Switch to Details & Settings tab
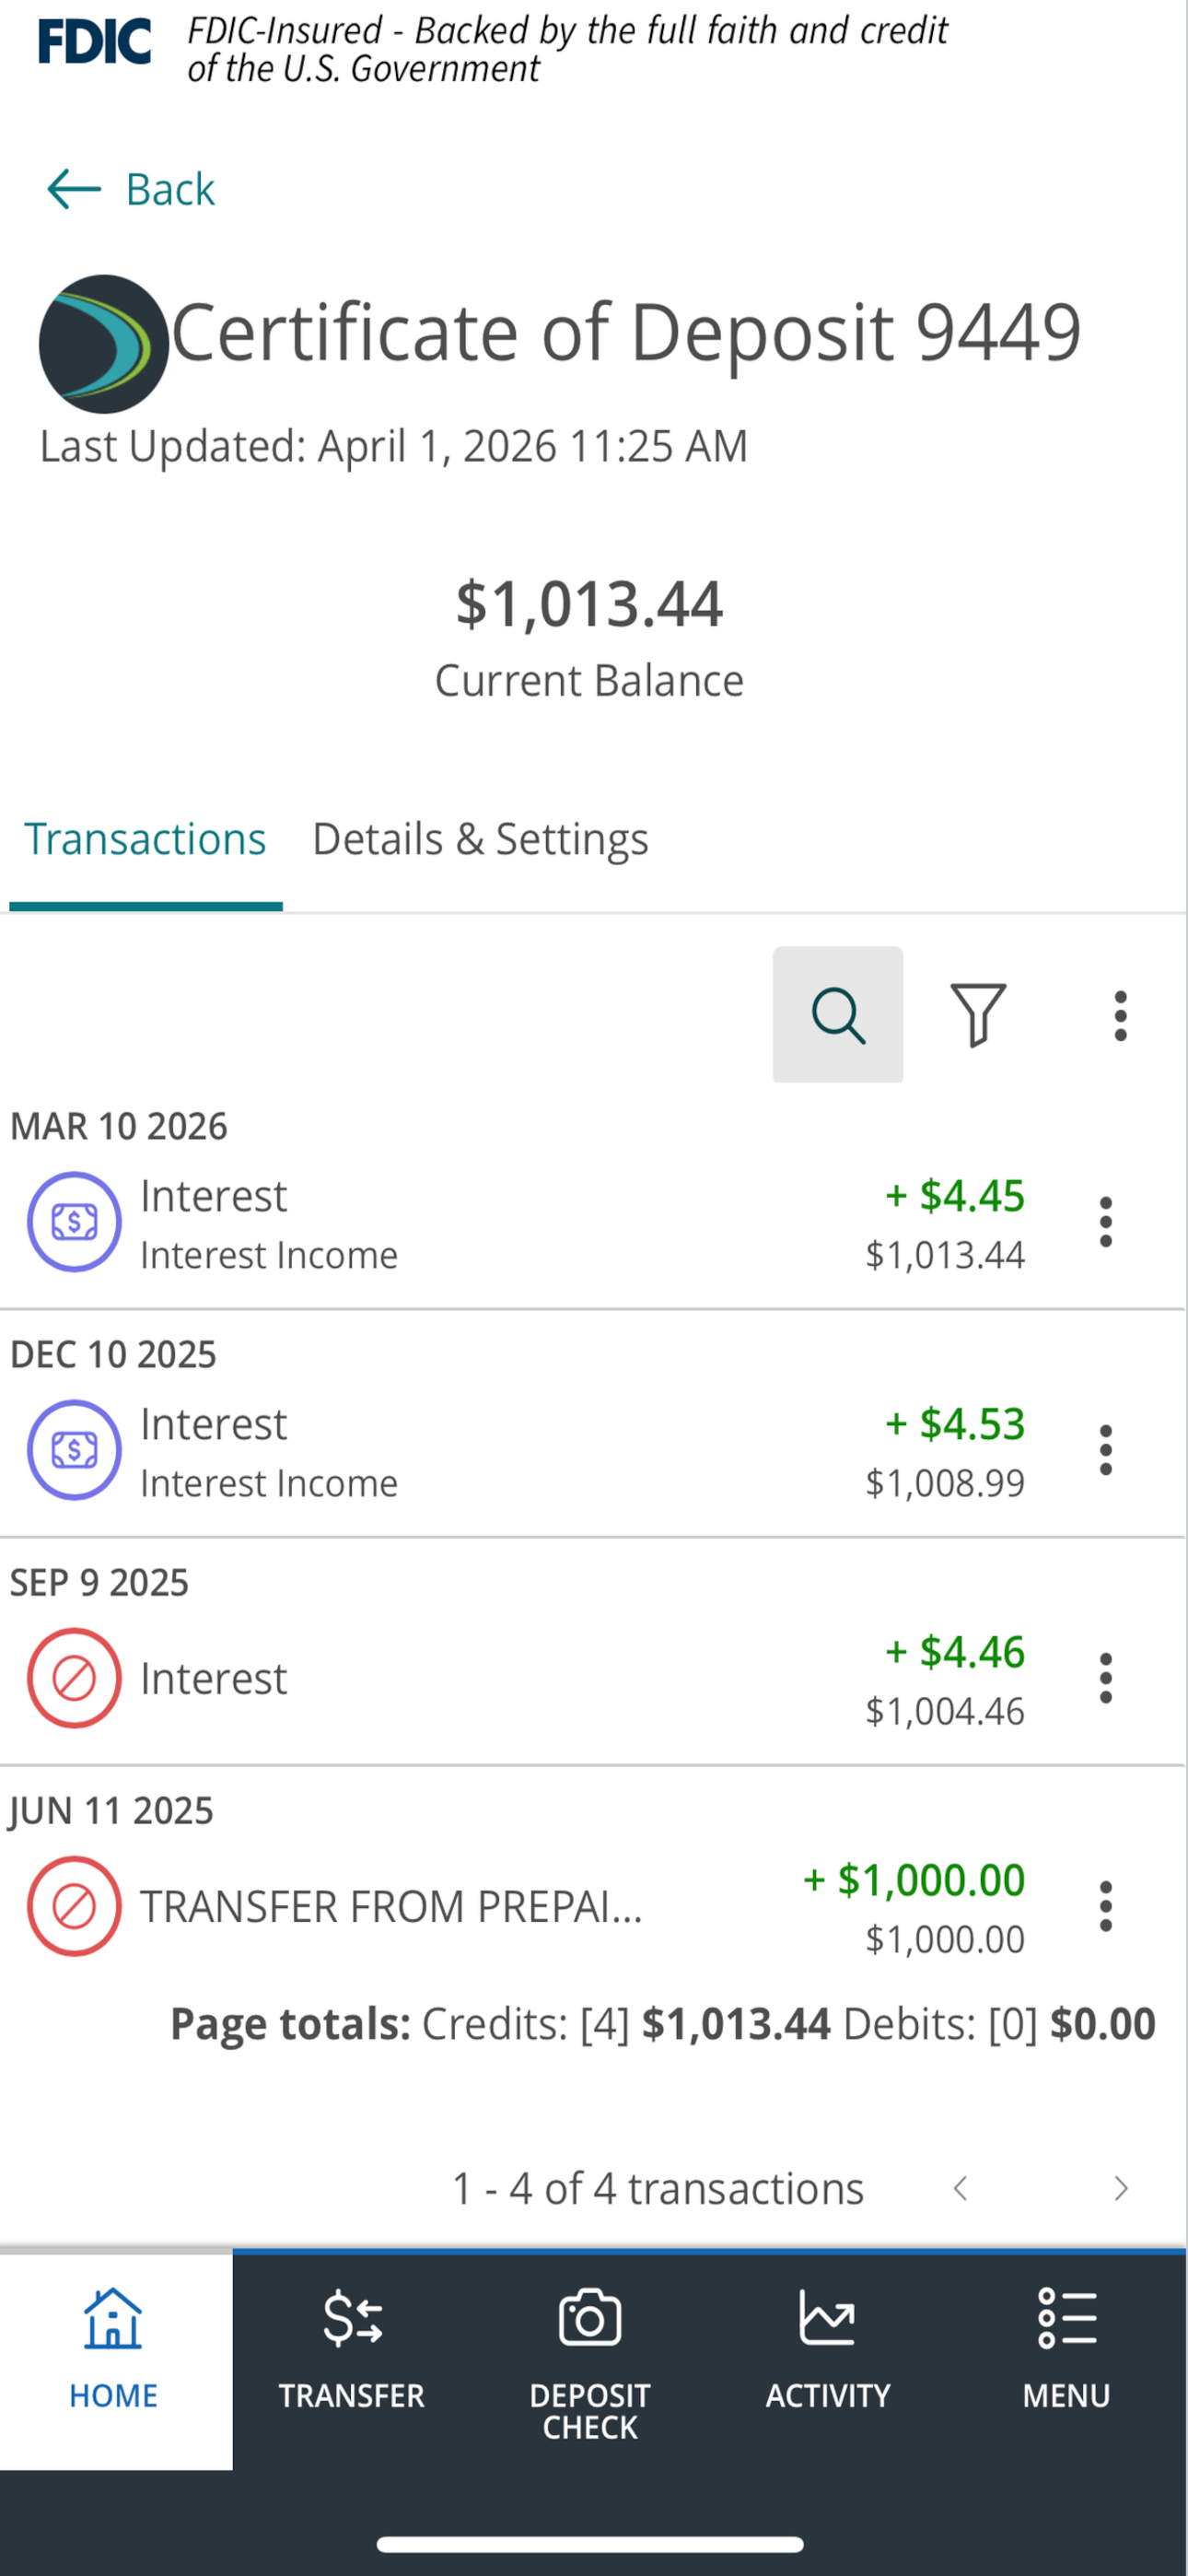 coord(480,838)
